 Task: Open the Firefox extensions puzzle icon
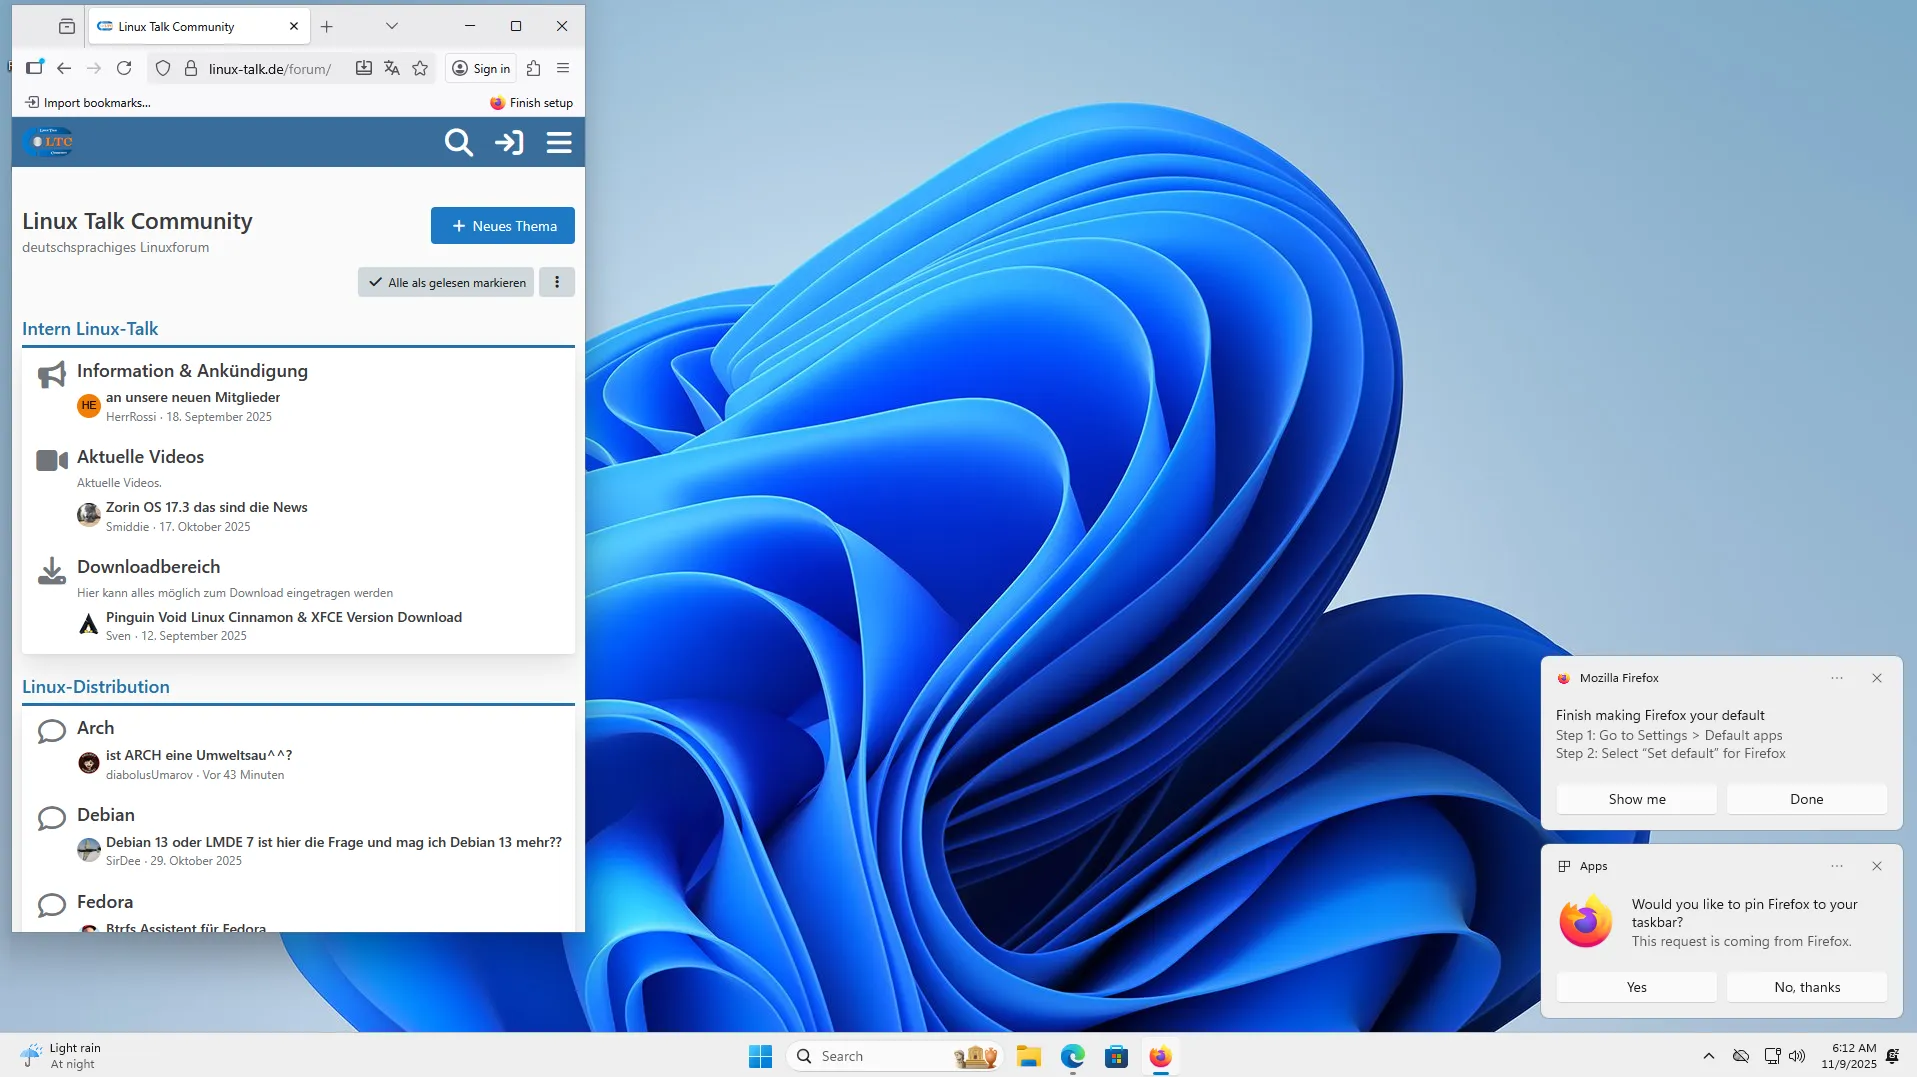[x=533, y=68]
